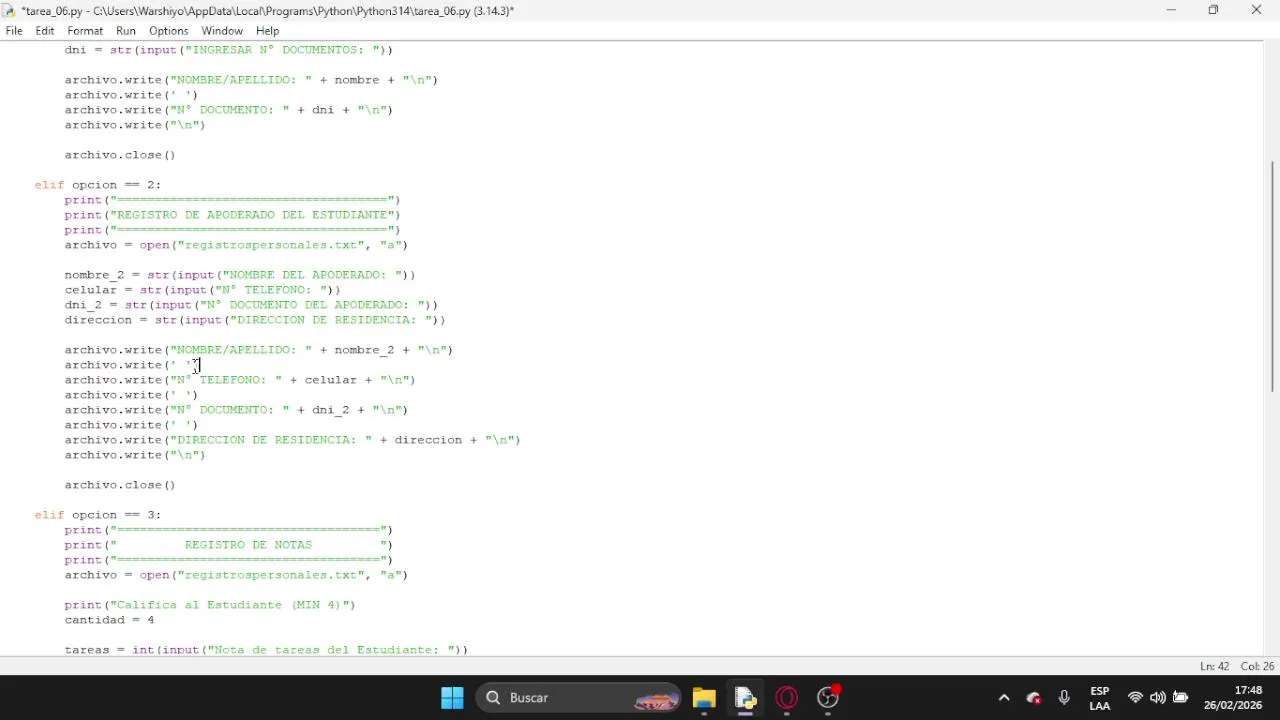This screenshot has width=1280, height=720.
Task: Open the Options menu
Action: [169, 31]
